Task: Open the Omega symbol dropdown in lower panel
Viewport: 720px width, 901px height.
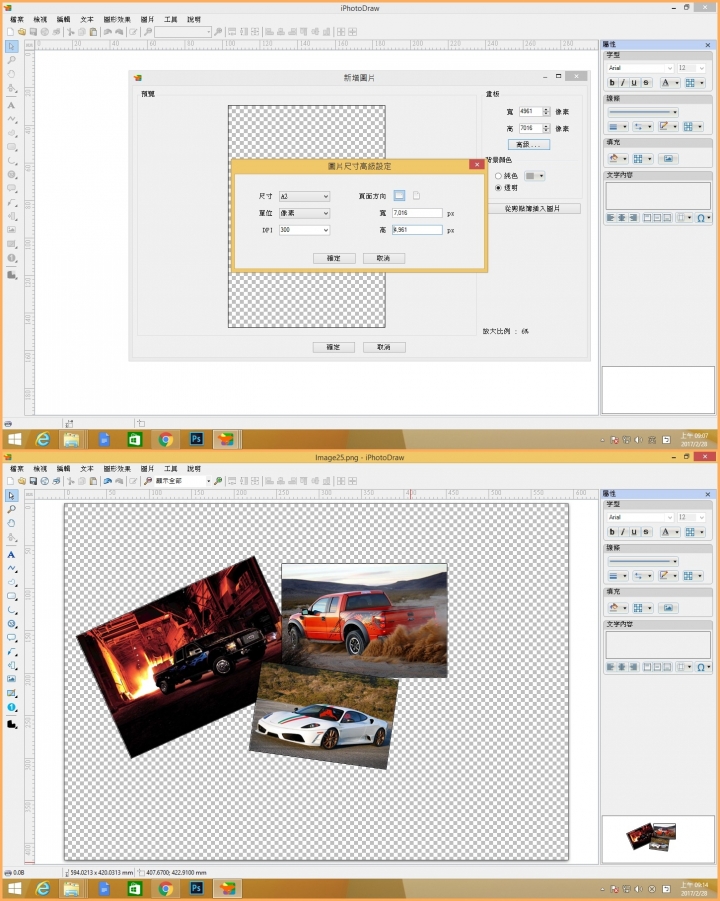Action: coord(704,667)
